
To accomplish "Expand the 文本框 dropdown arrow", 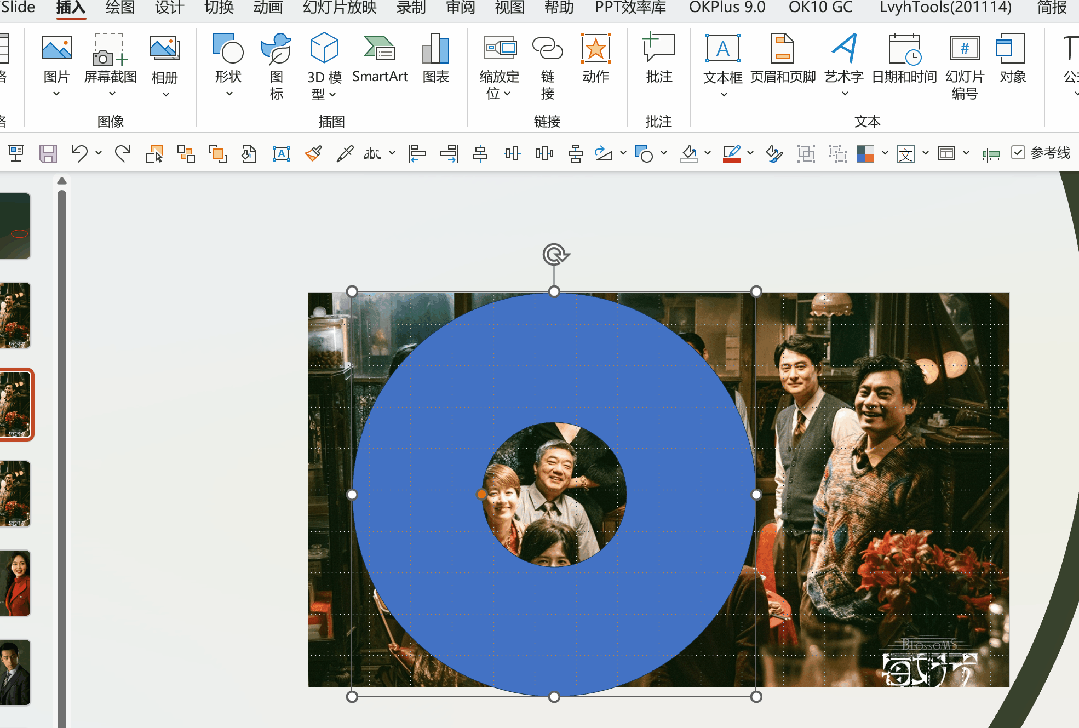I will click(723, 94).
